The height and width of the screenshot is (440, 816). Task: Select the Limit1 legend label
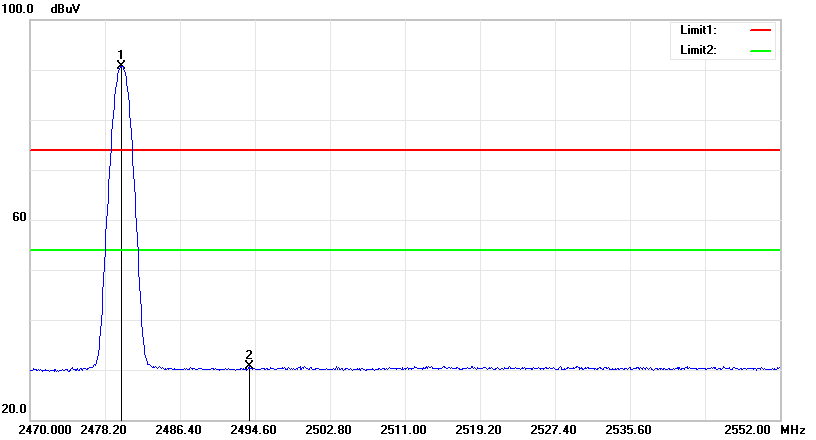click(698, 30)
